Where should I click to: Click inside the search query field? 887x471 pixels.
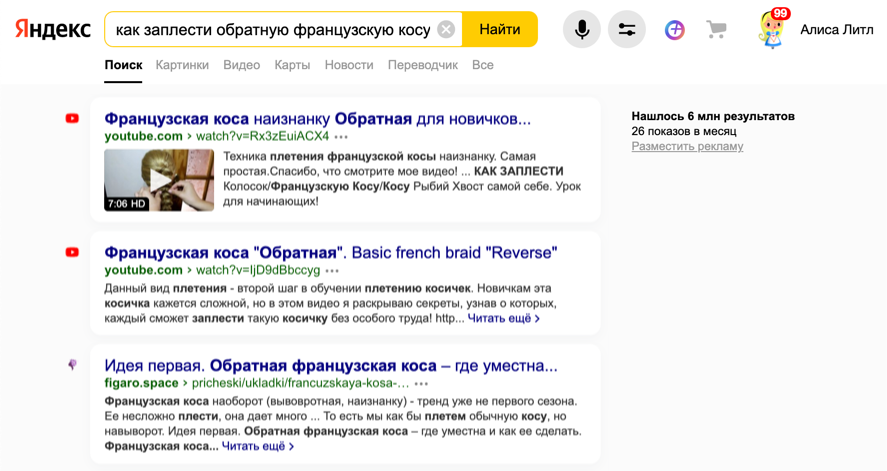tap(270, 29)
